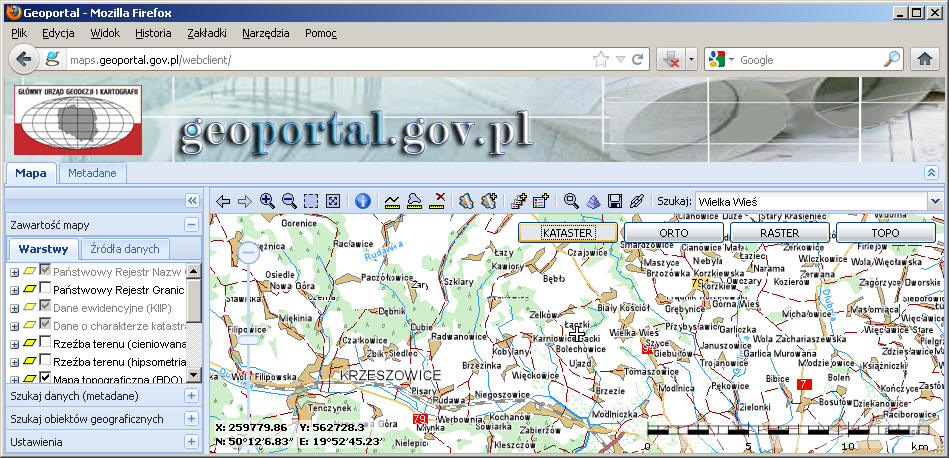
Task: Click the add legend list icon
Action: coord(540,201)
